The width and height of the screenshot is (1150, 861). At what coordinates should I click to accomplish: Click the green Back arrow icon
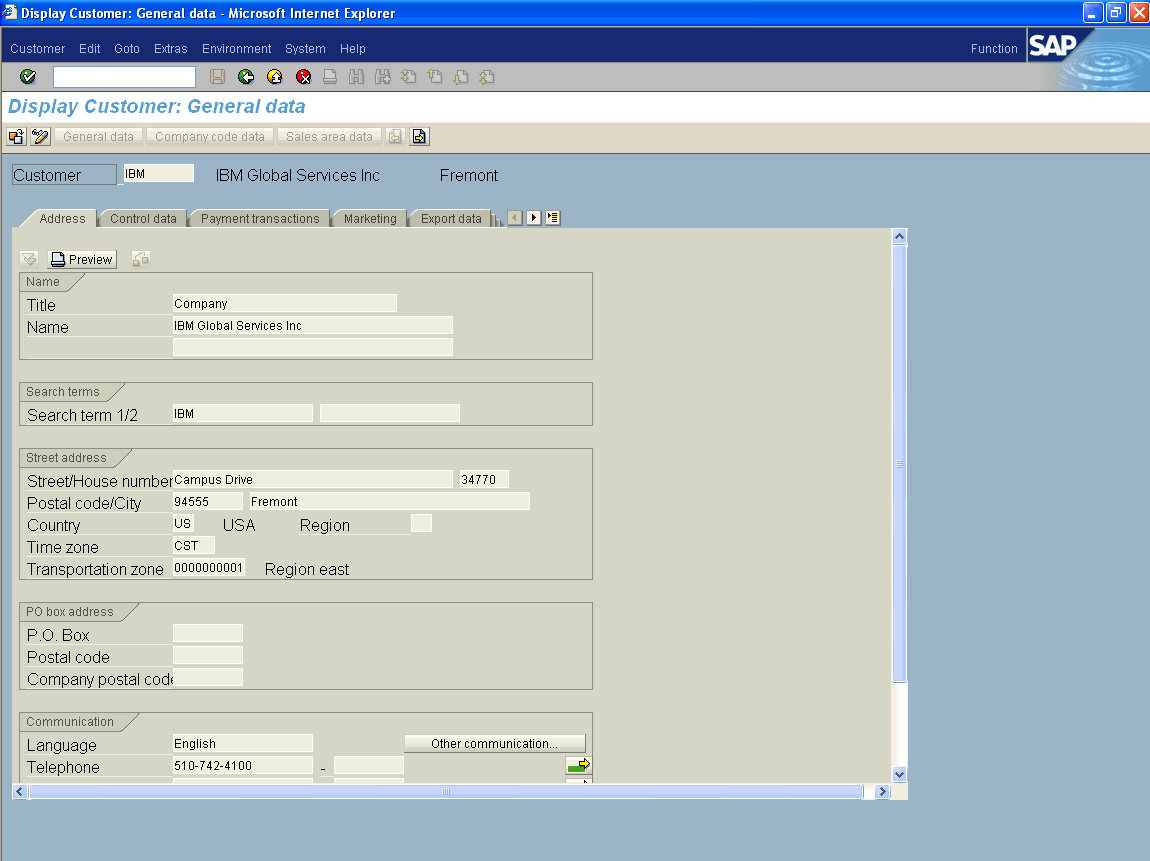(246, 76)
